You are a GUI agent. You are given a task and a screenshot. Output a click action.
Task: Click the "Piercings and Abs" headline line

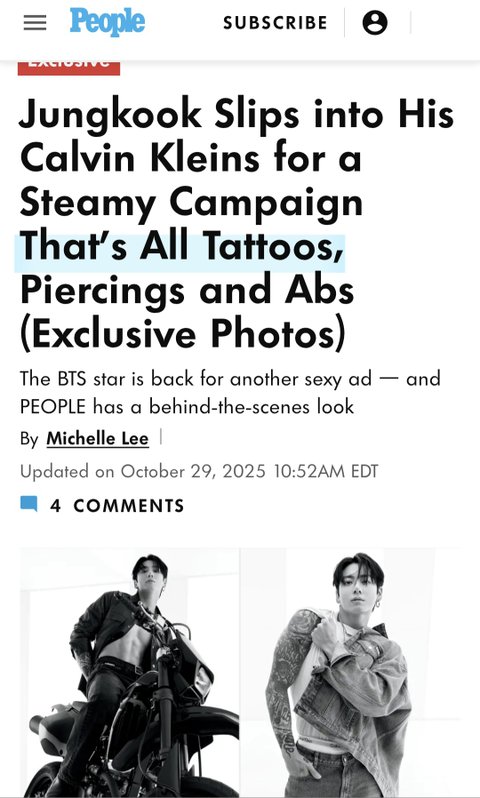(187, 290)
